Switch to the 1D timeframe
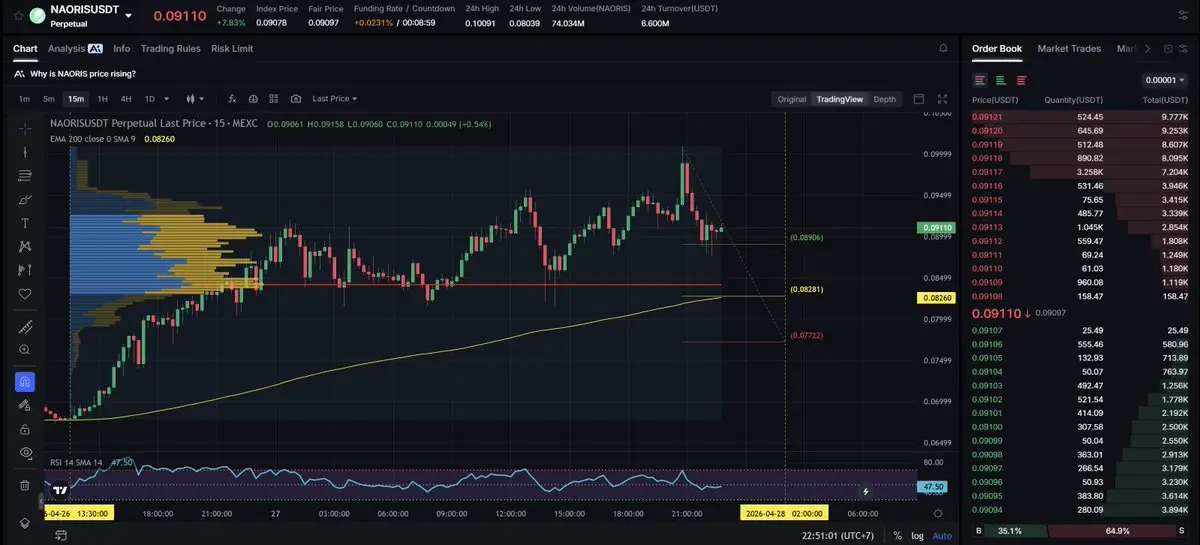Screen dimensions: 1200x545 (x=150, y=99)
